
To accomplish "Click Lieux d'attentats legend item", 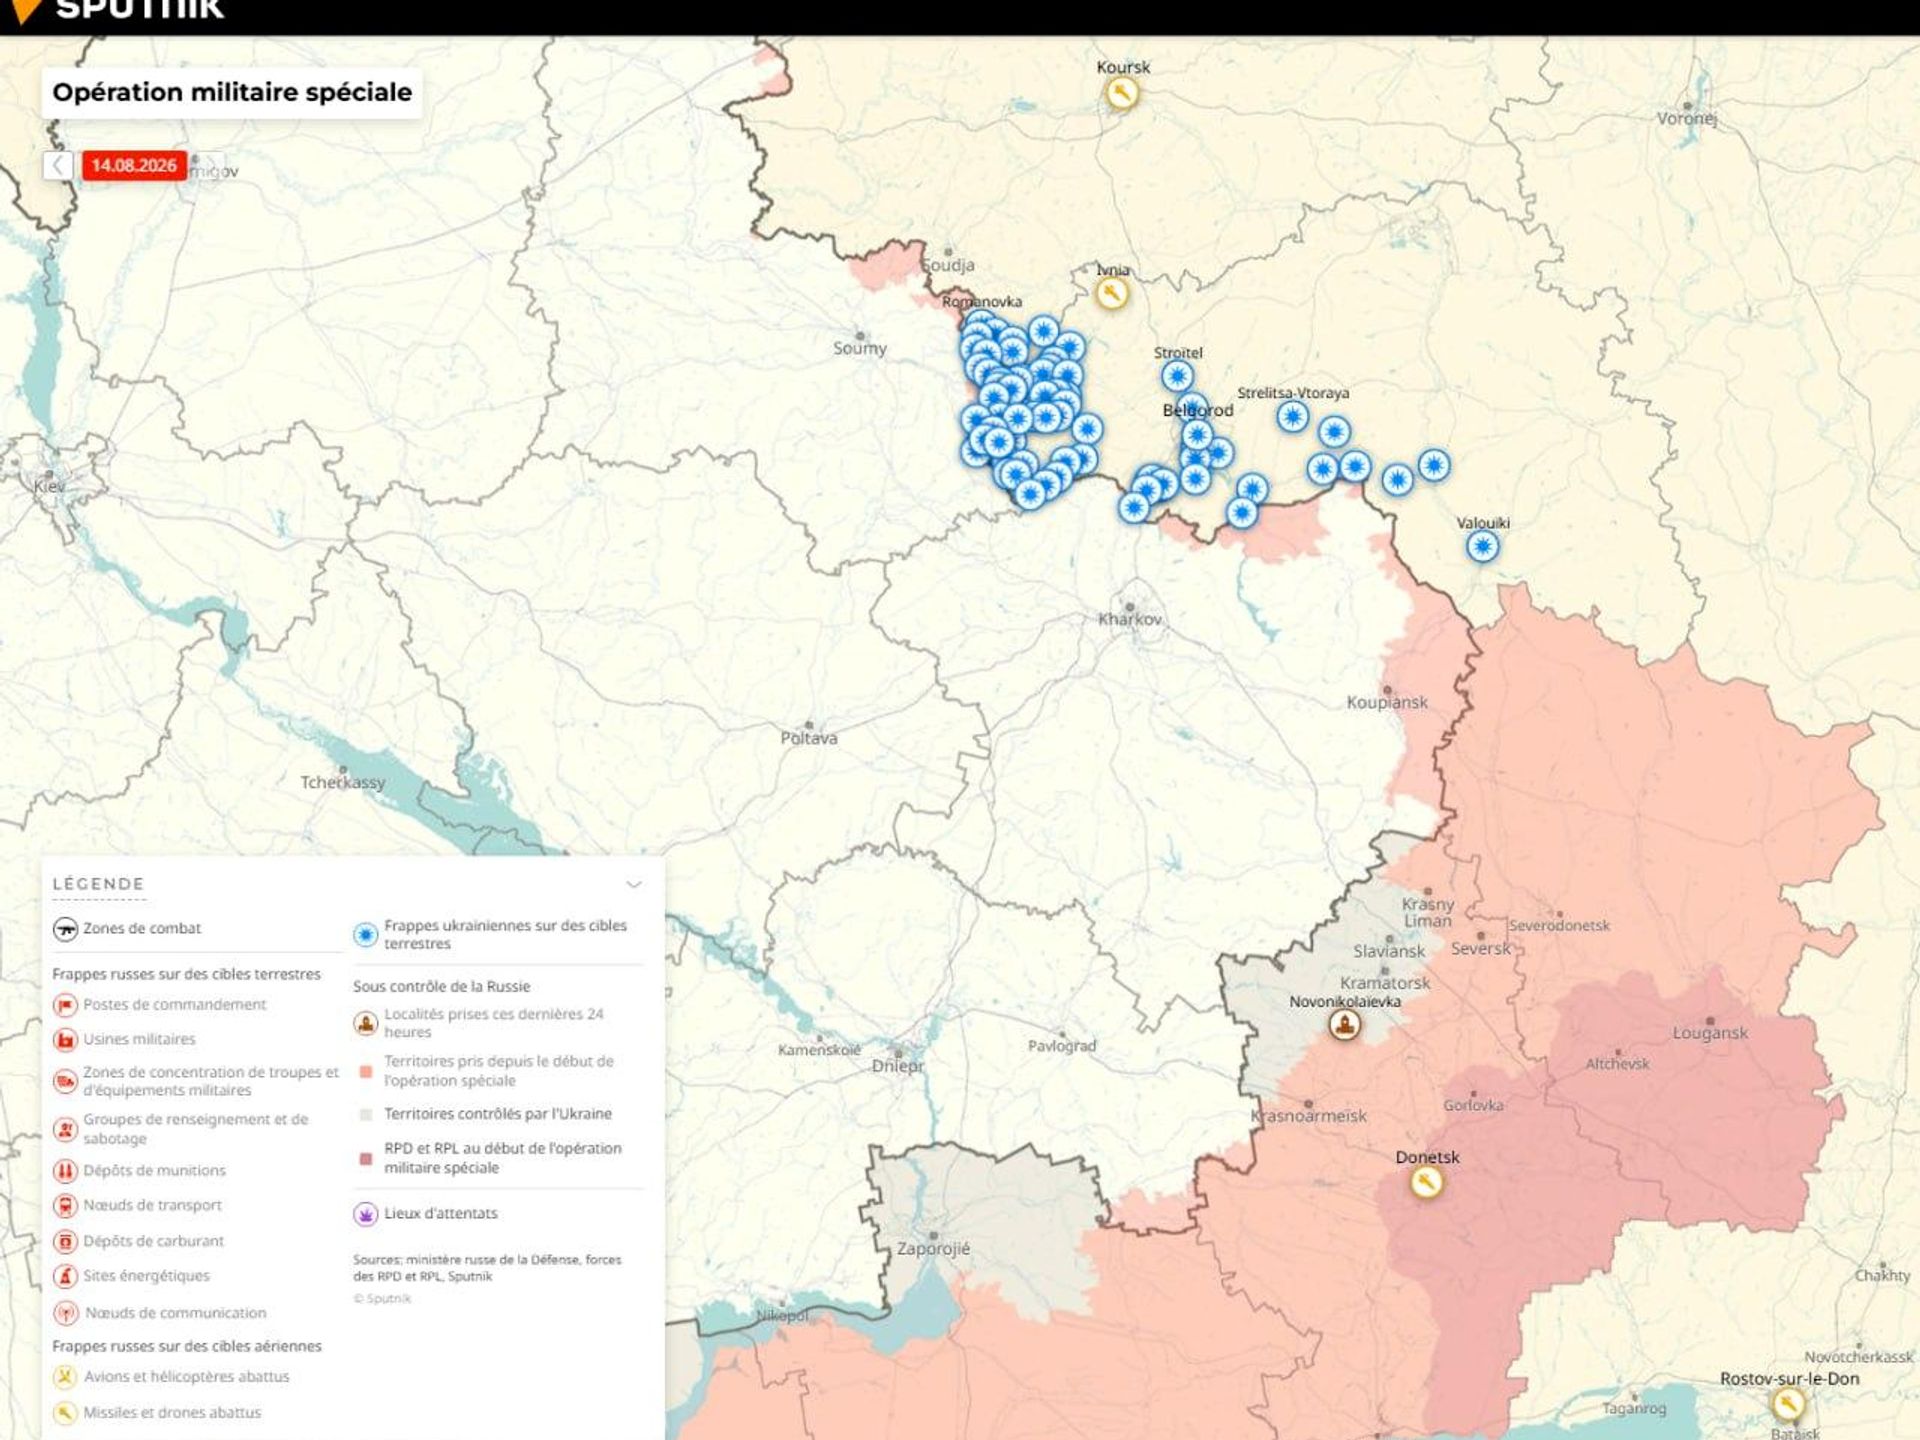I will [x=426, y=1214].
